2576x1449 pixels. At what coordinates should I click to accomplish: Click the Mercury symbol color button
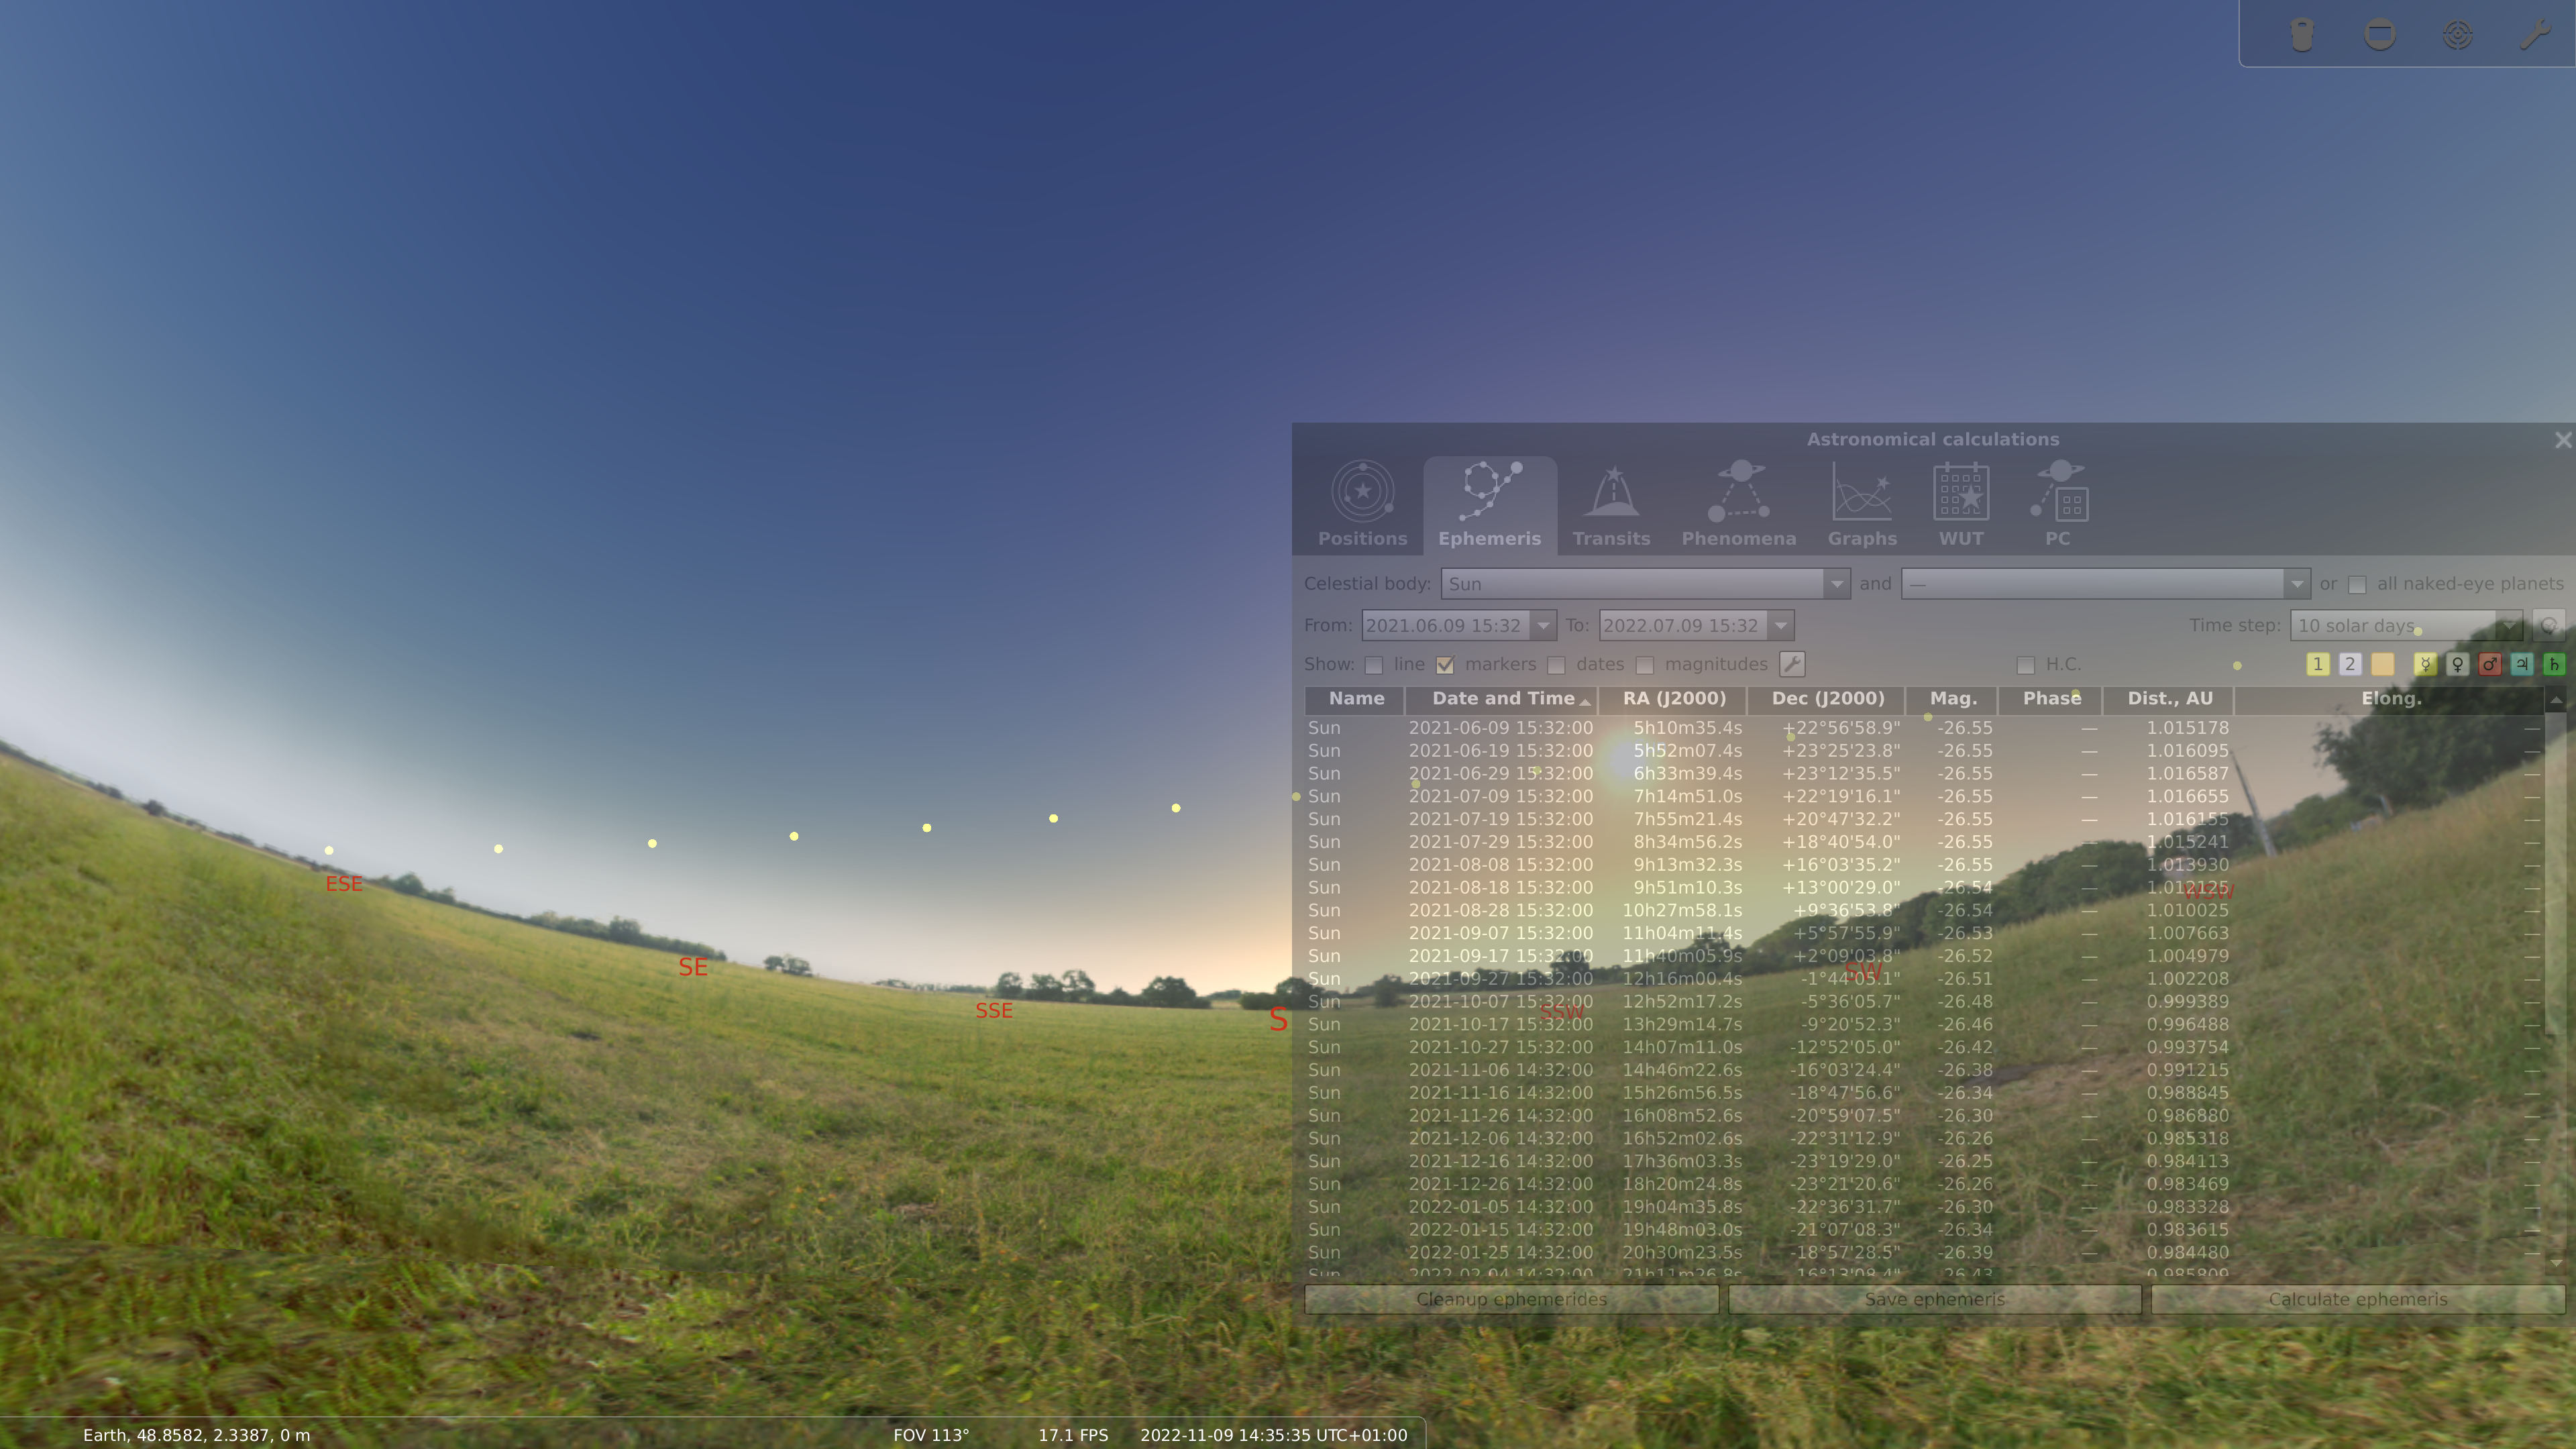pos(2425,664)
